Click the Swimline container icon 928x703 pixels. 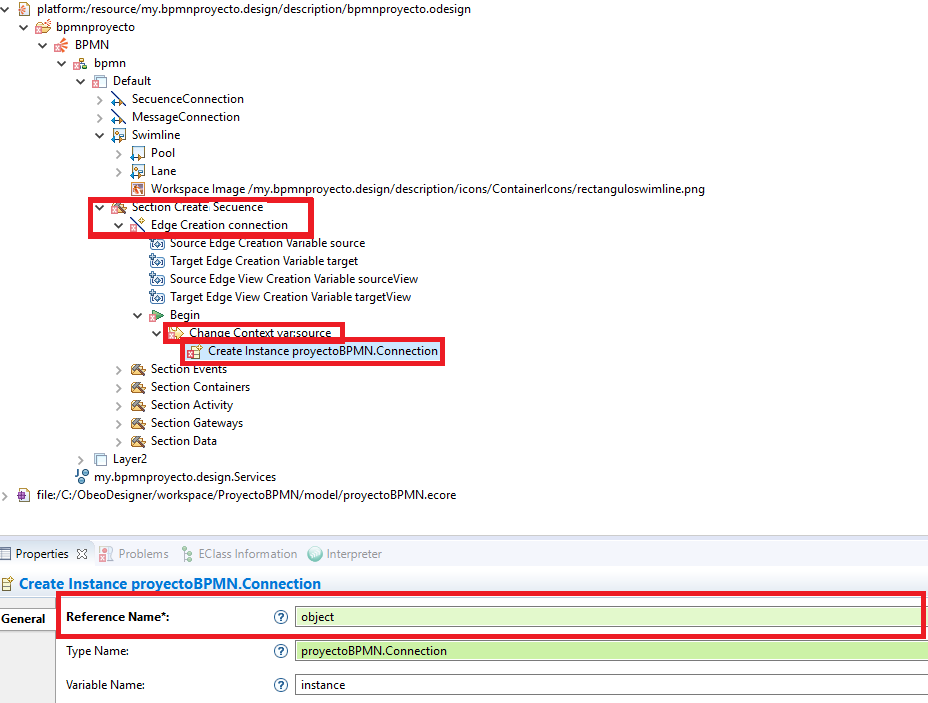click(118, 135)
